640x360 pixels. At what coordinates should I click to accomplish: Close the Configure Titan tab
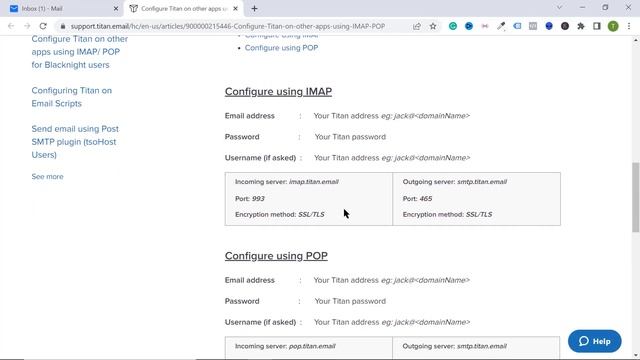(x=236, y=9)
